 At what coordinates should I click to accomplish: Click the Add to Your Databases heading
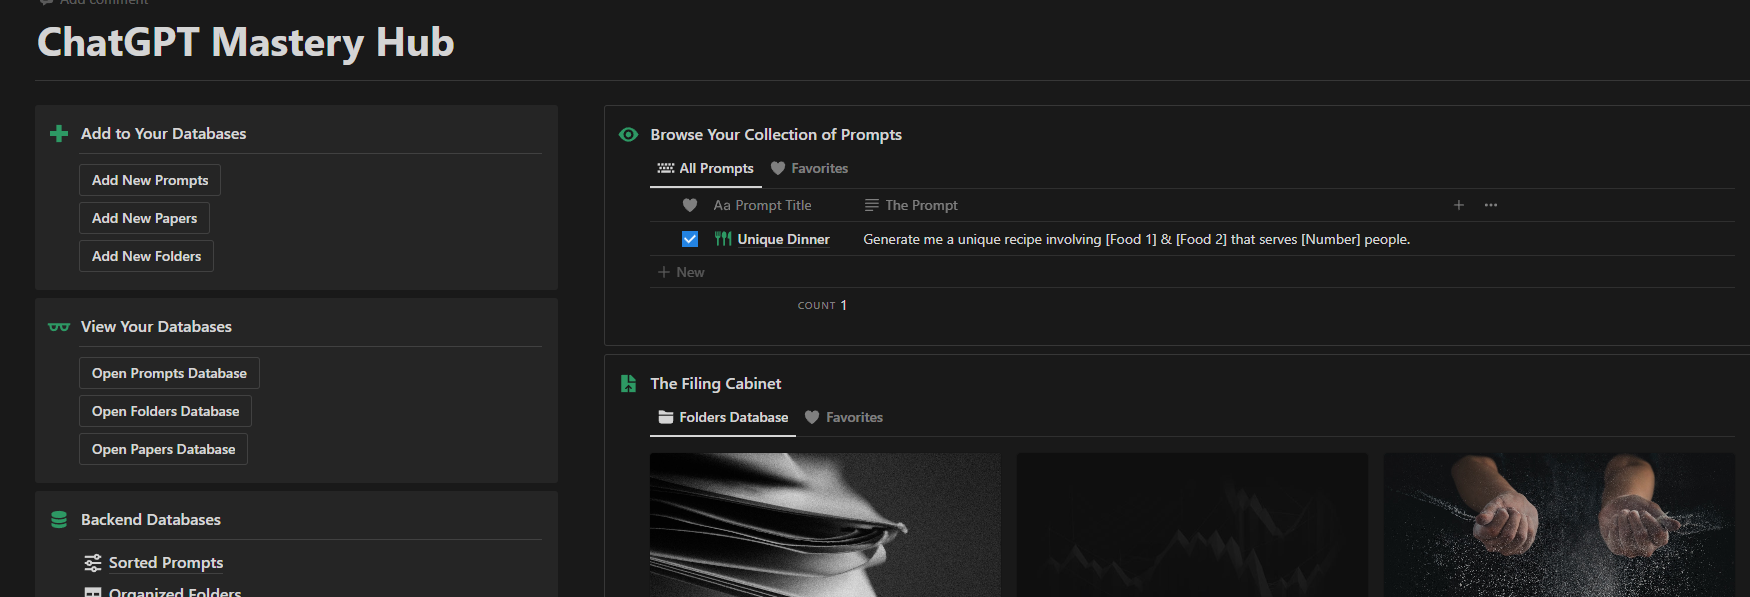tap(163, 134)
